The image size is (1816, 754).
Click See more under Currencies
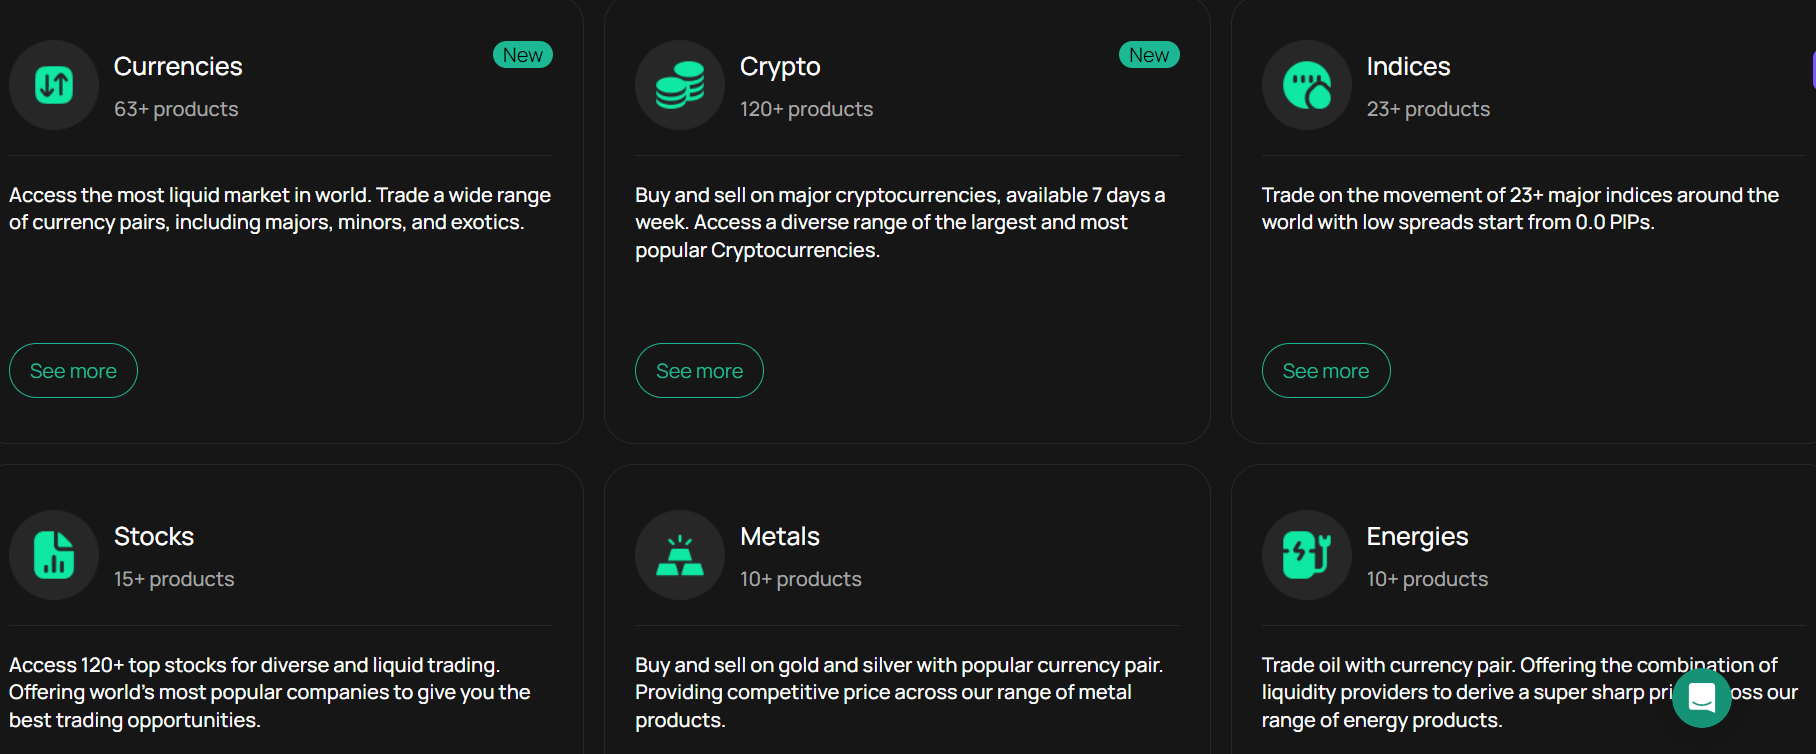point(73,371)
